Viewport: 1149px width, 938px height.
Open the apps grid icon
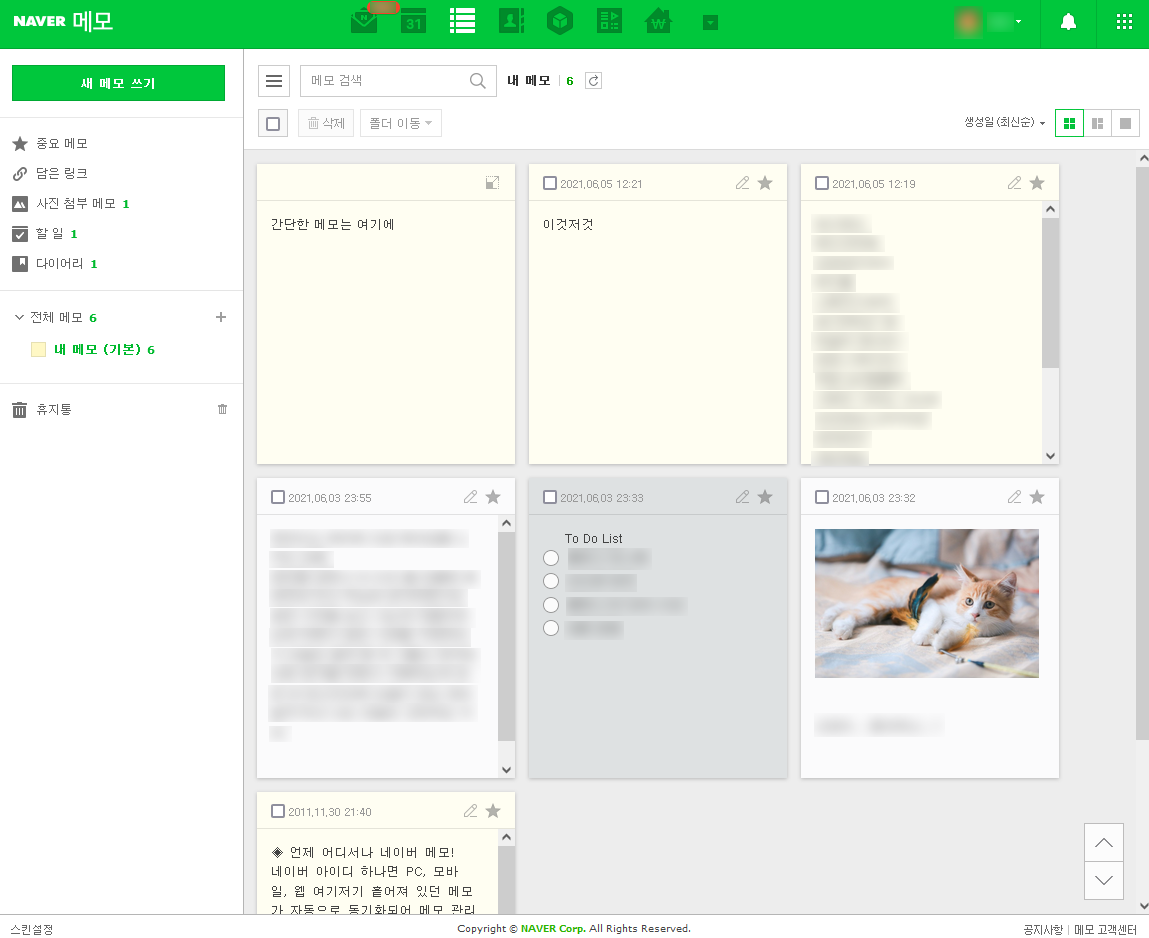1124,22
